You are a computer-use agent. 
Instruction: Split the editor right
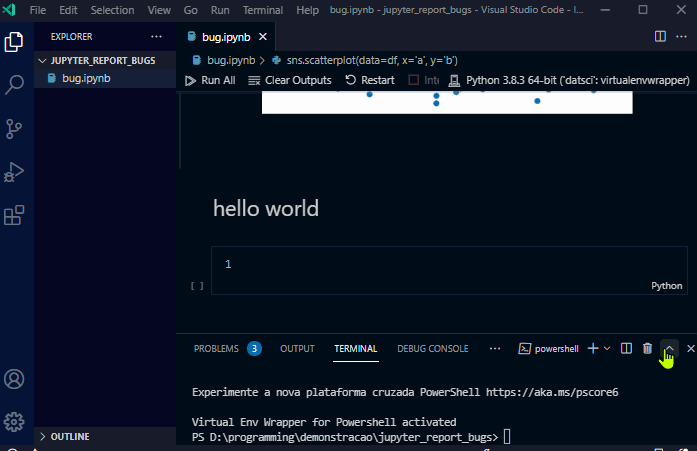(x=660, y=36)
